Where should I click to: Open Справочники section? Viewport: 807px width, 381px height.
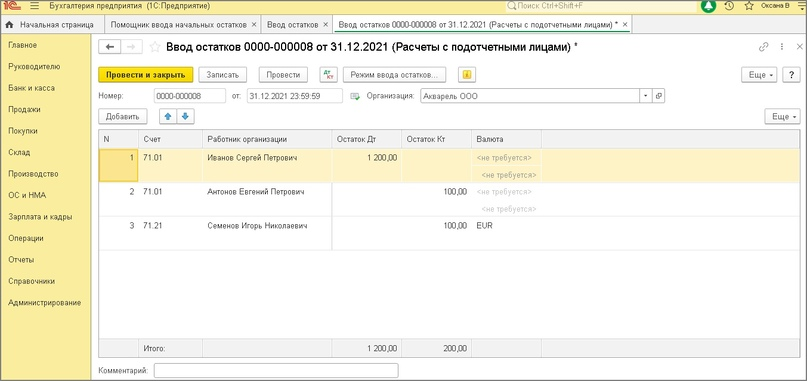(x=31, y=281)
